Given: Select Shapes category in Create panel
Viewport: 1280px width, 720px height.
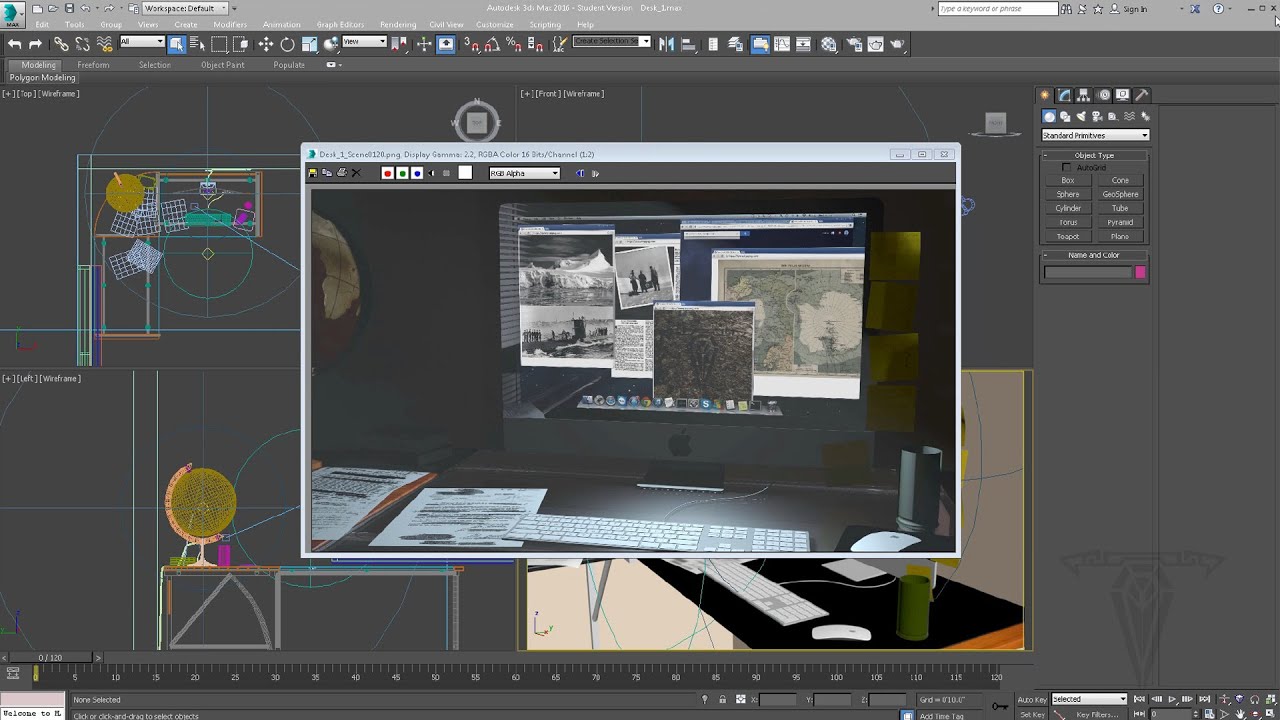Looking at the screenshot, I should pos(1065,117).
